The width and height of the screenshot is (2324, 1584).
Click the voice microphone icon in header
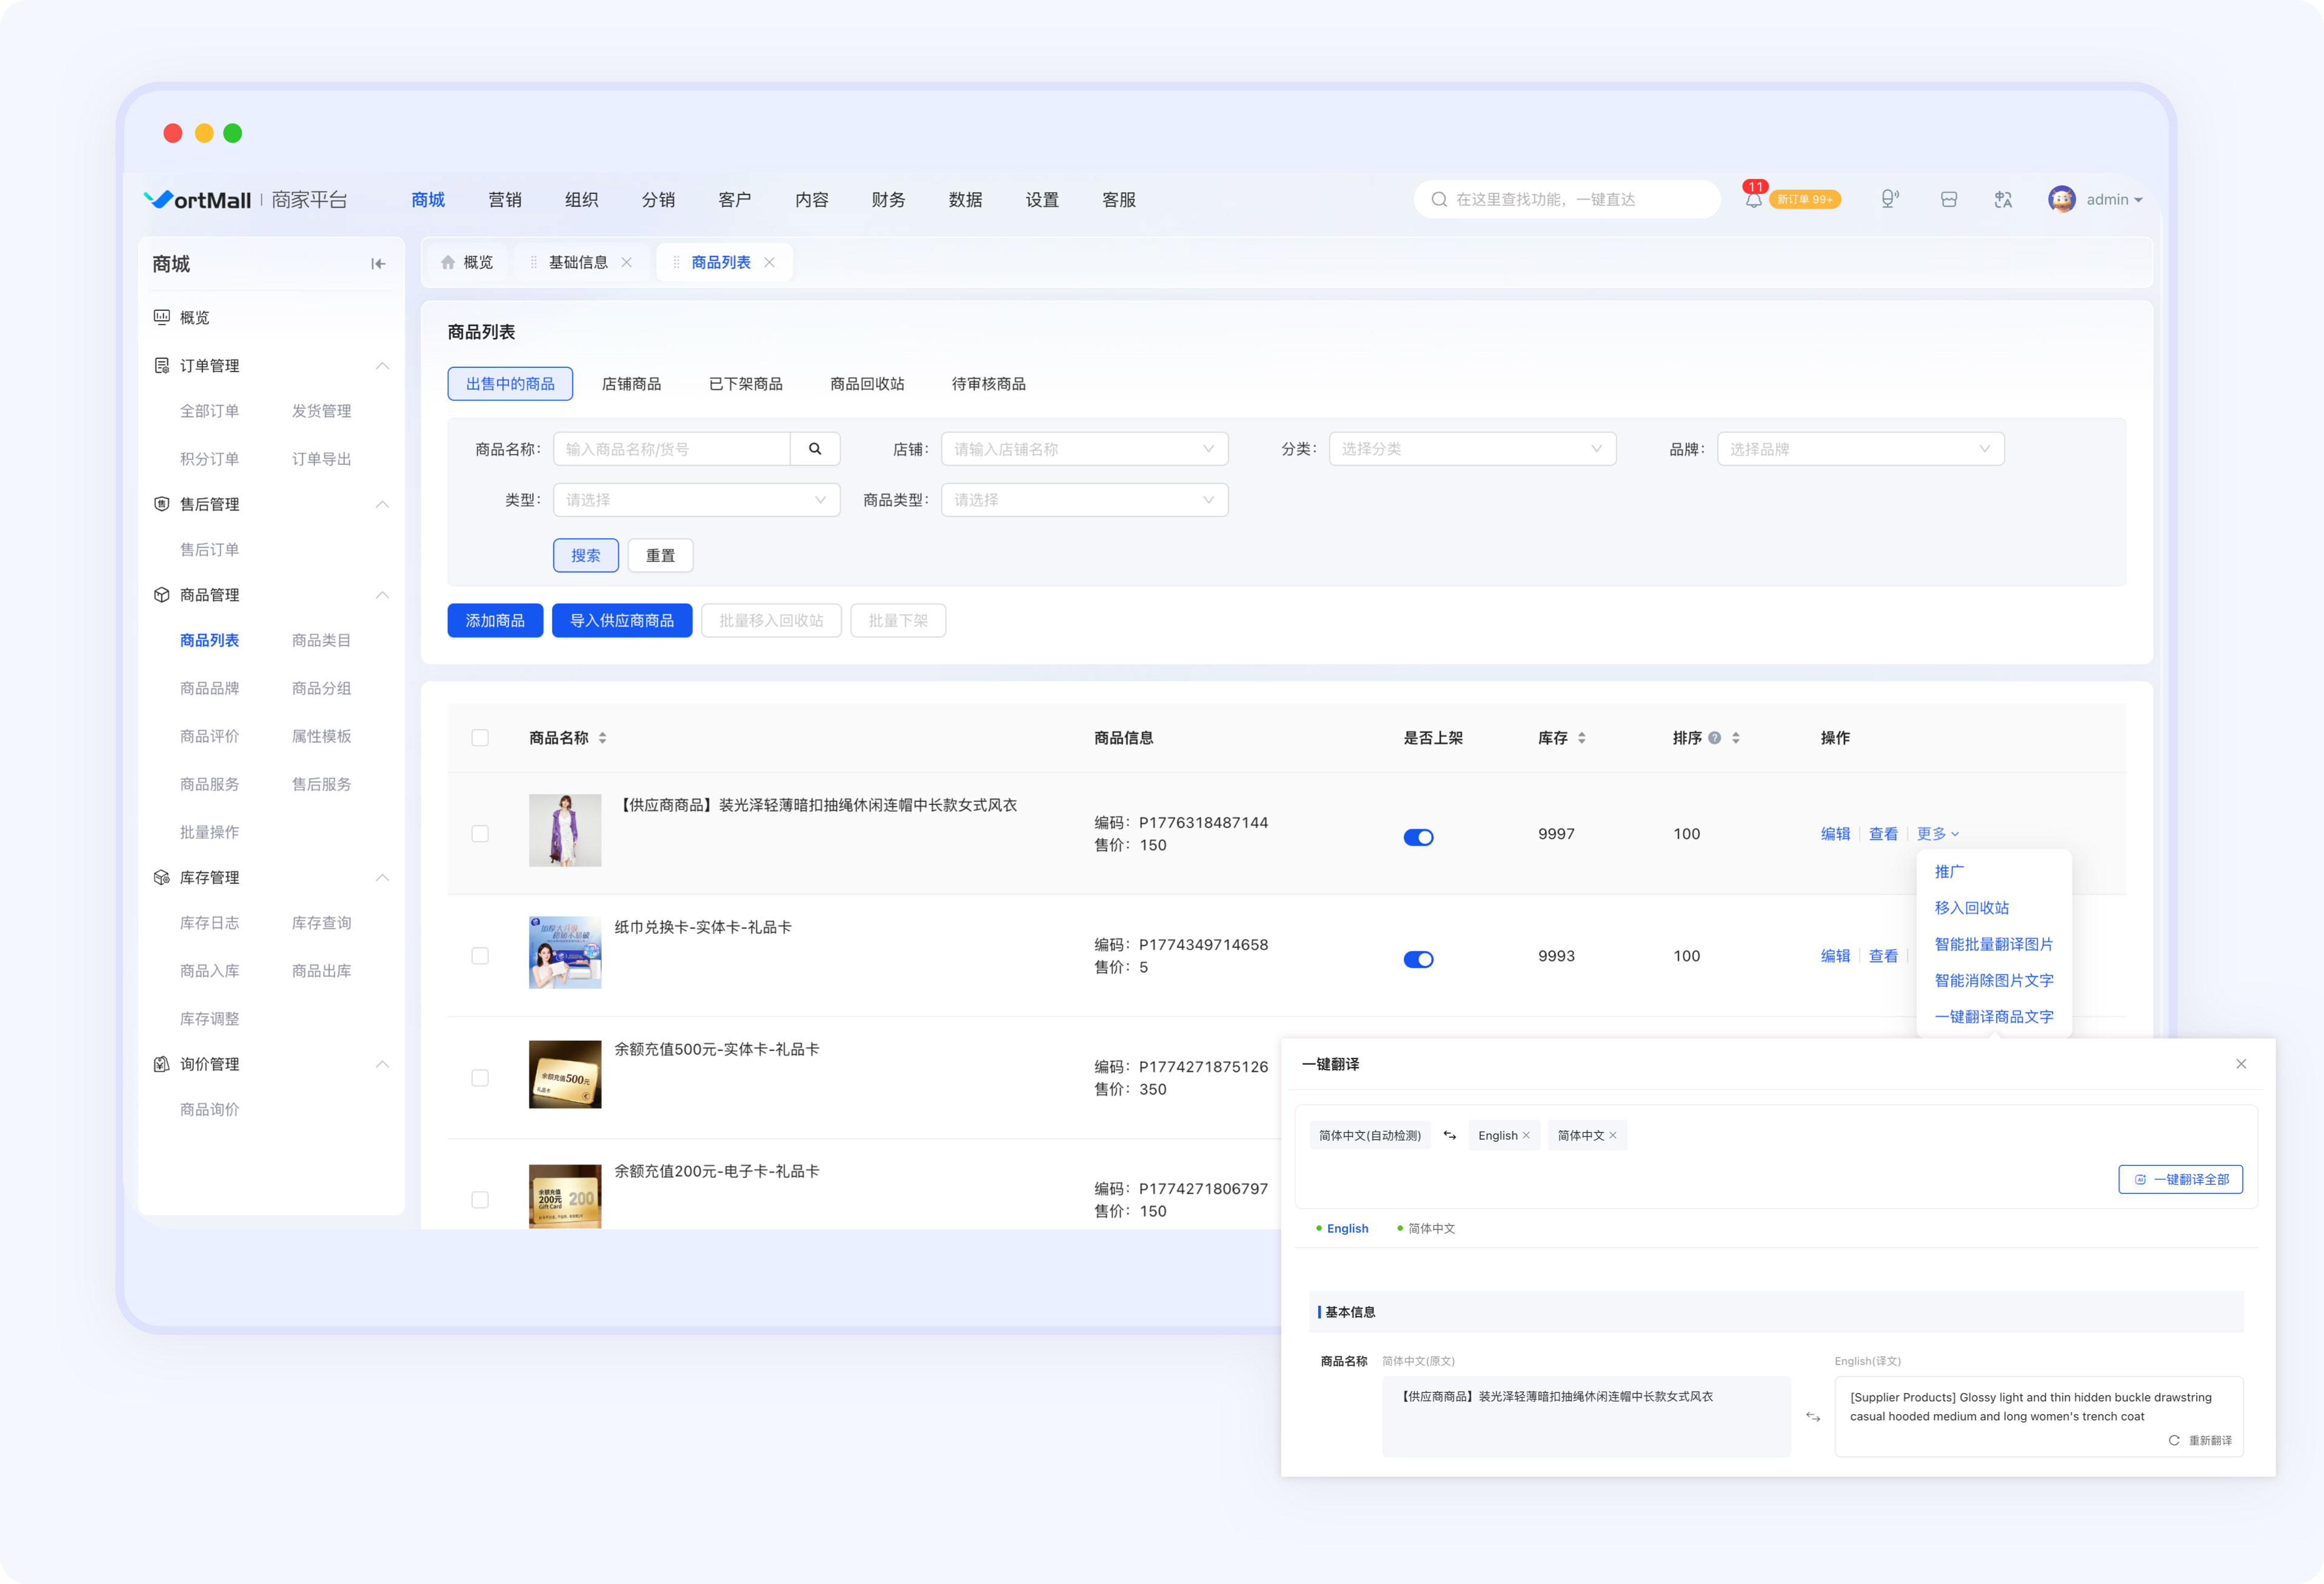click(x=1889, y=200)
